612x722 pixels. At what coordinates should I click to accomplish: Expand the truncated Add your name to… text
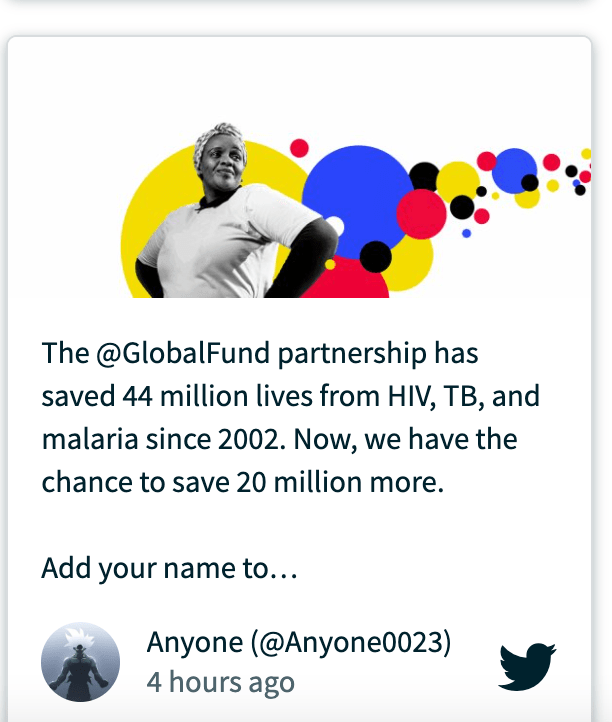point(169,568)
